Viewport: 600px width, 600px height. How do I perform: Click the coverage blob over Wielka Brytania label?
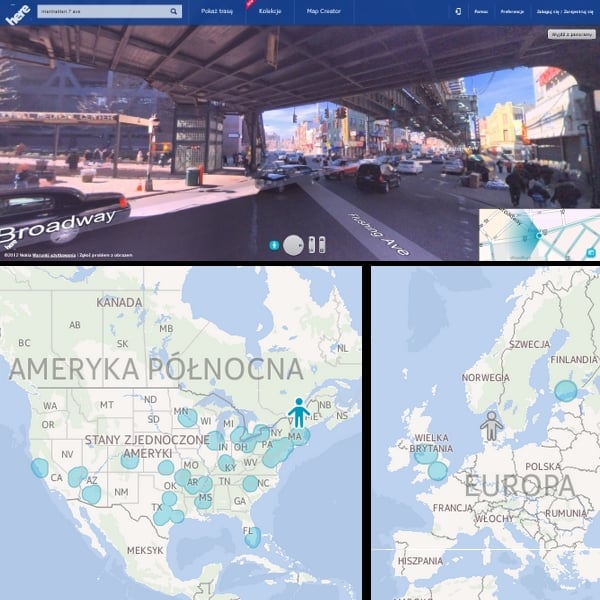click(x=426, y=455)
